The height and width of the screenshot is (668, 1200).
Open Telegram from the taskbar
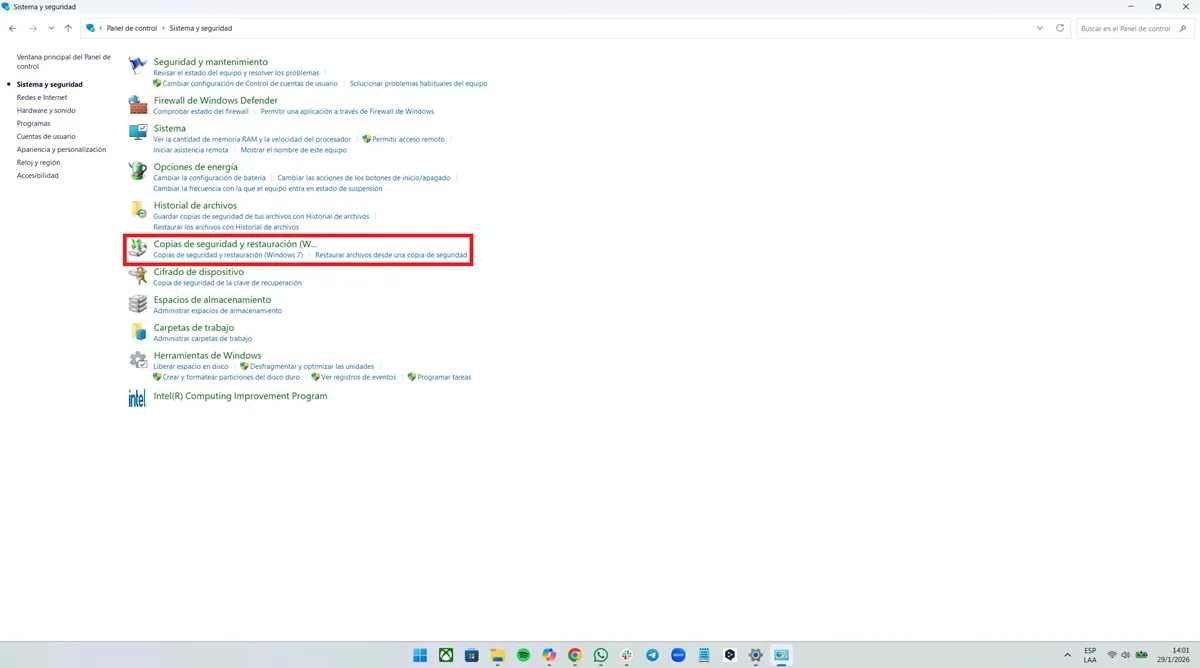[x=653, y=655]
